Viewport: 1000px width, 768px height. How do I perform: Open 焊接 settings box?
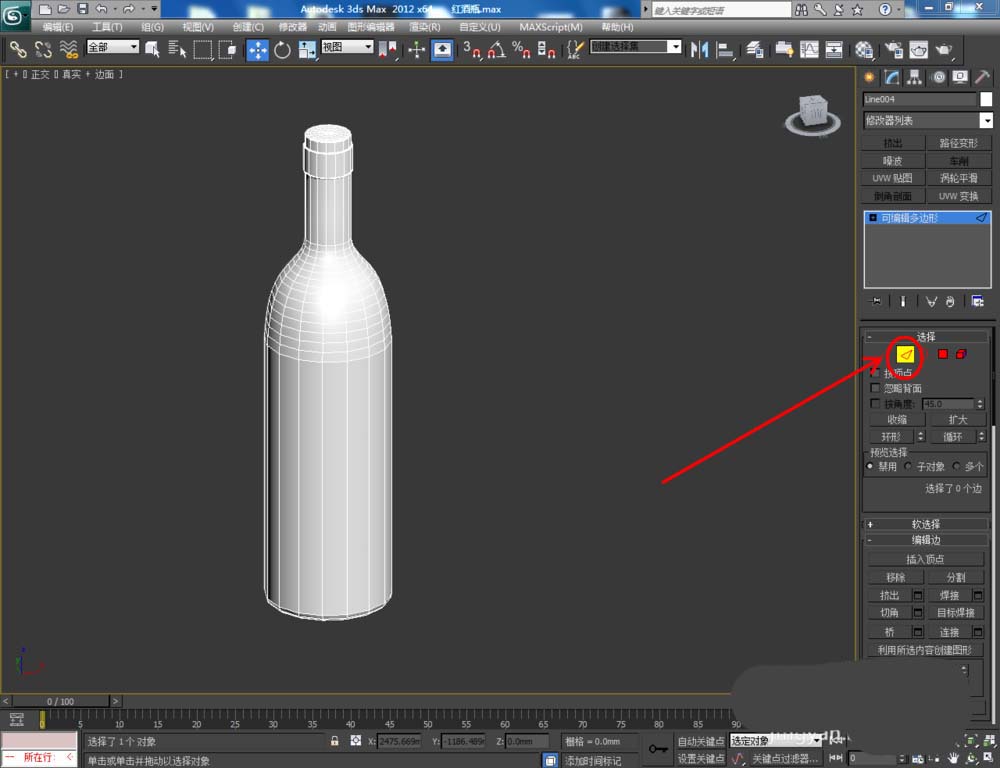[978, 594]
